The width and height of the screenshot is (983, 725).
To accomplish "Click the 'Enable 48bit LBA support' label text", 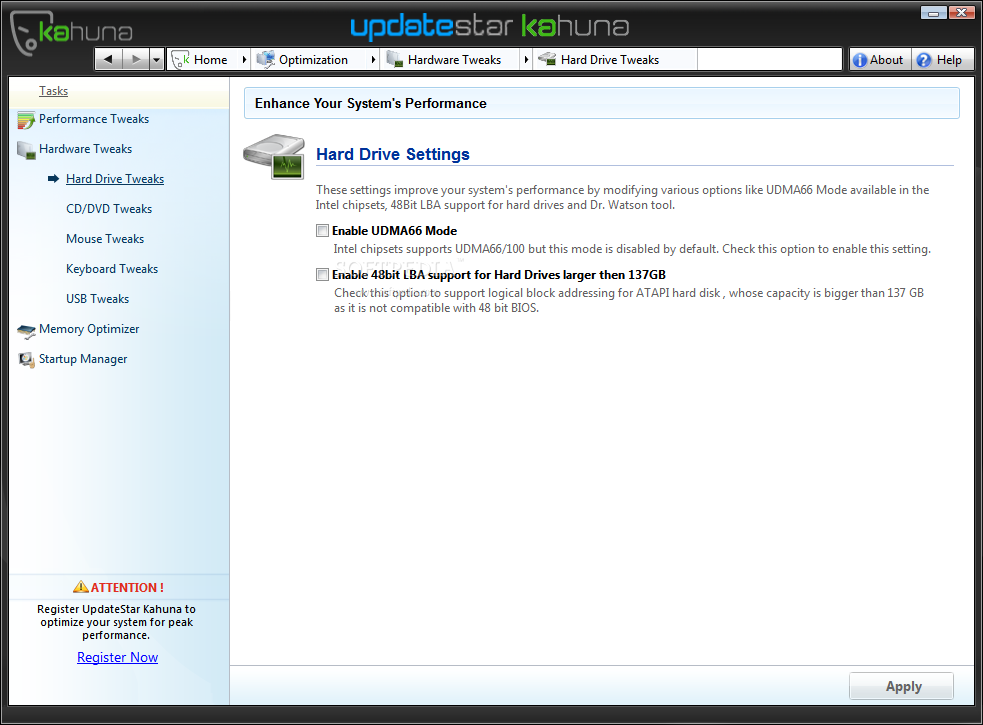I will [499, 275].
